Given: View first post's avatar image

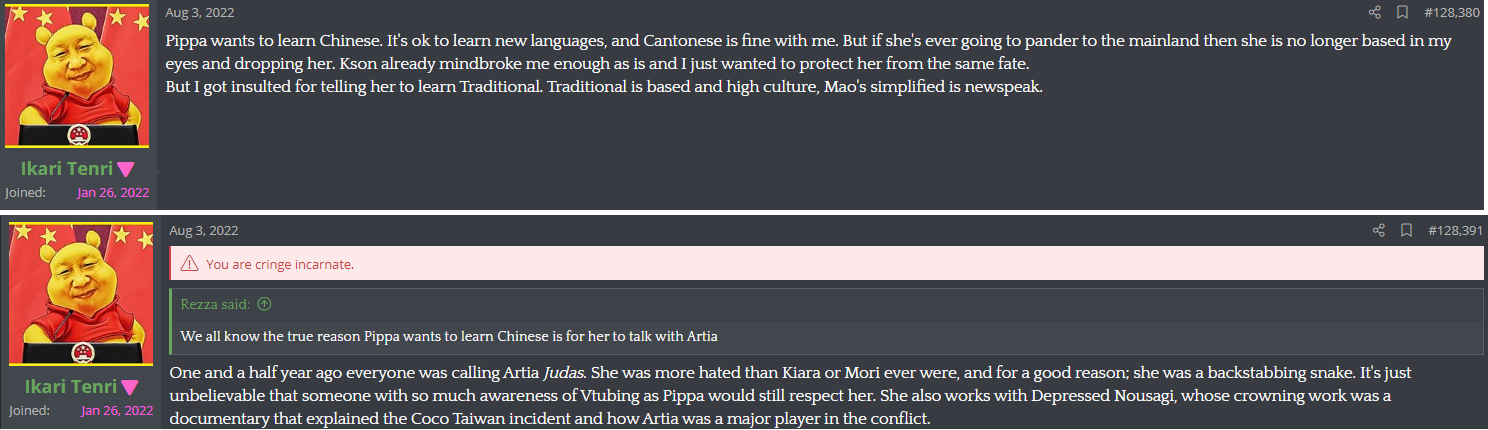Looking at the screenshot, I should coord(78,77).
